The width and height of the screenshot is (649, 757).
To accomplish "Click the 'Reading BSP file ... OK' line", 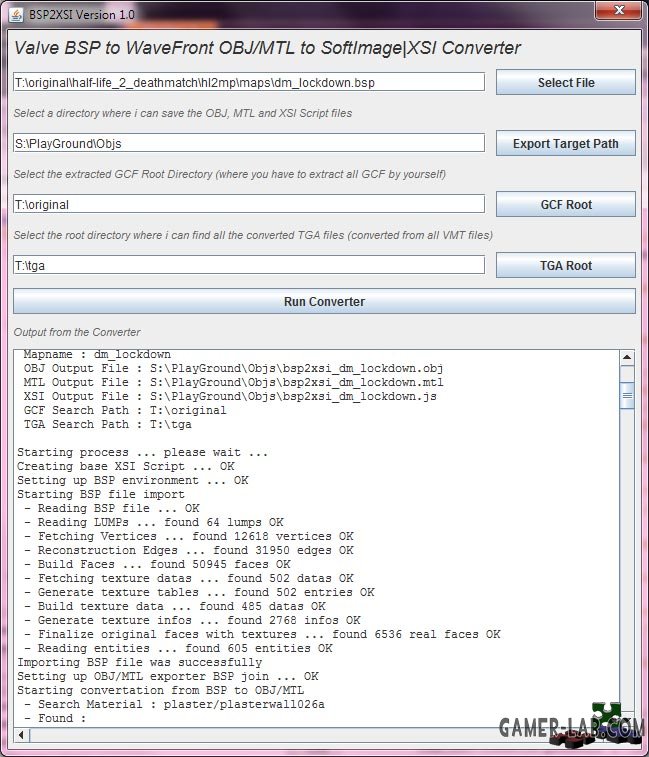I will pyautogui.click(x=112, y=508).
